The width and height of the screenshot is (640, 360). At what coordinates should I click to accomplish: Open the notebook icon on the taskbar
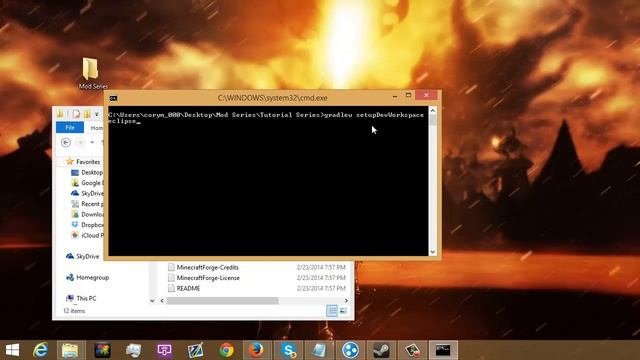[x=319, y=350]
